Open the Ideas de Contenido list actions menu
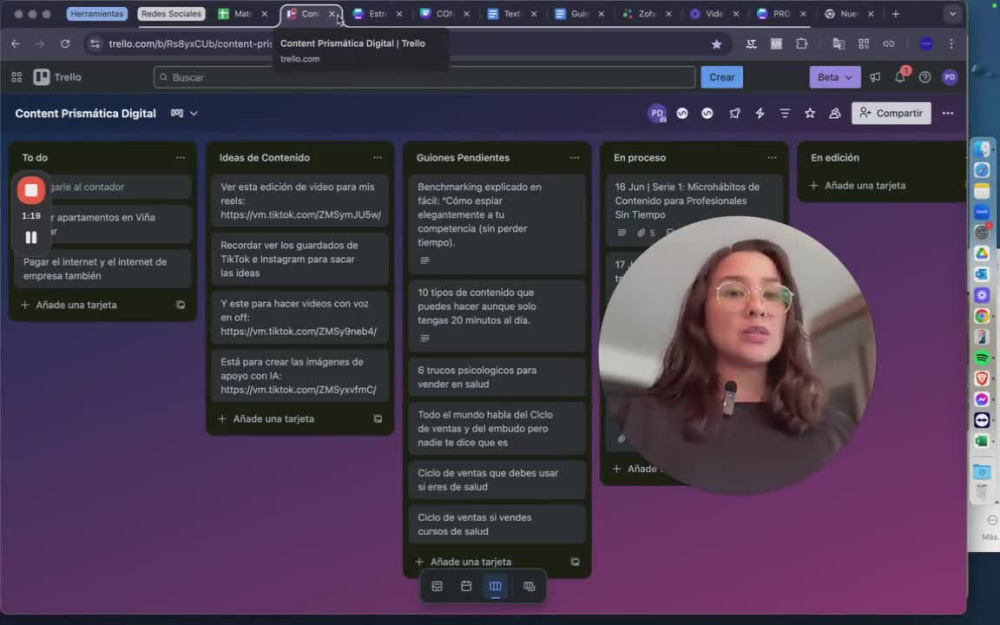The height and width of the screenshot is (625, 1000). (x=378, y=158)
